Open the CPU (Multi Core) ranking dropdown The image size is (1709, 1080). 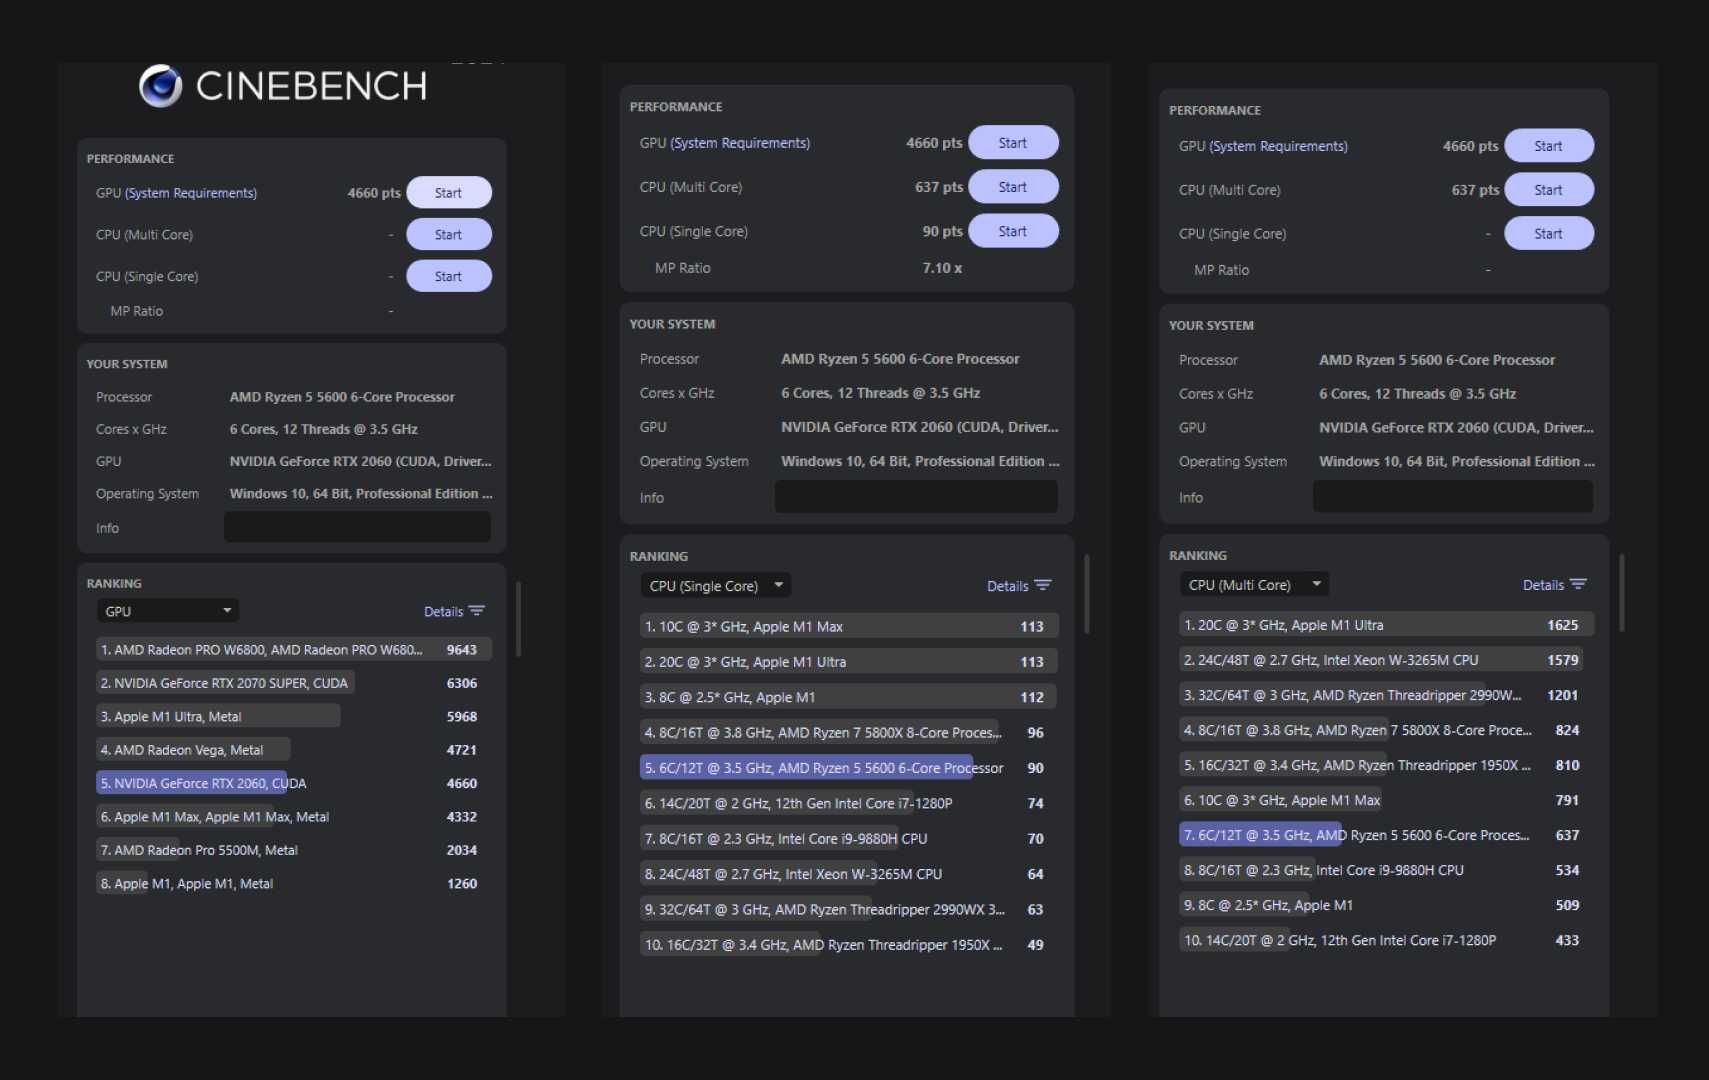point(1254,585)
